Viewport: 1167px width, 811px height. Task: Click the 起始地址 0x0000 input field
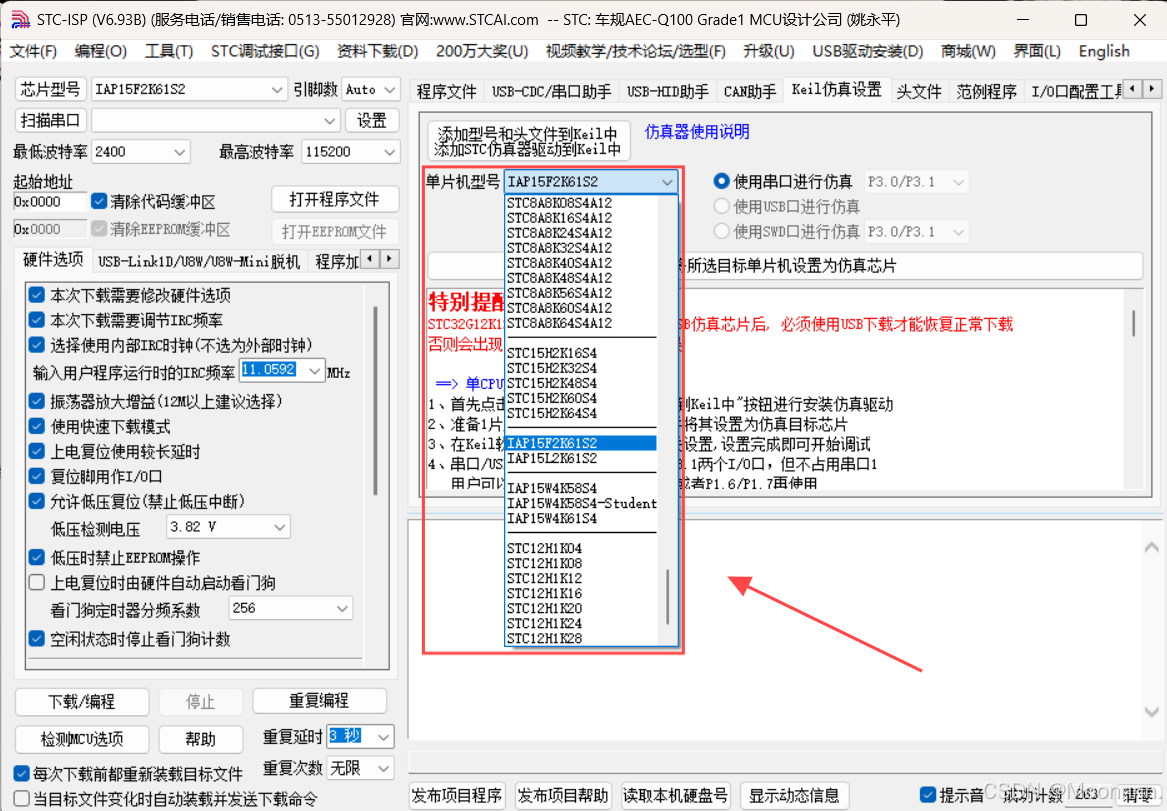pos(50,202)
